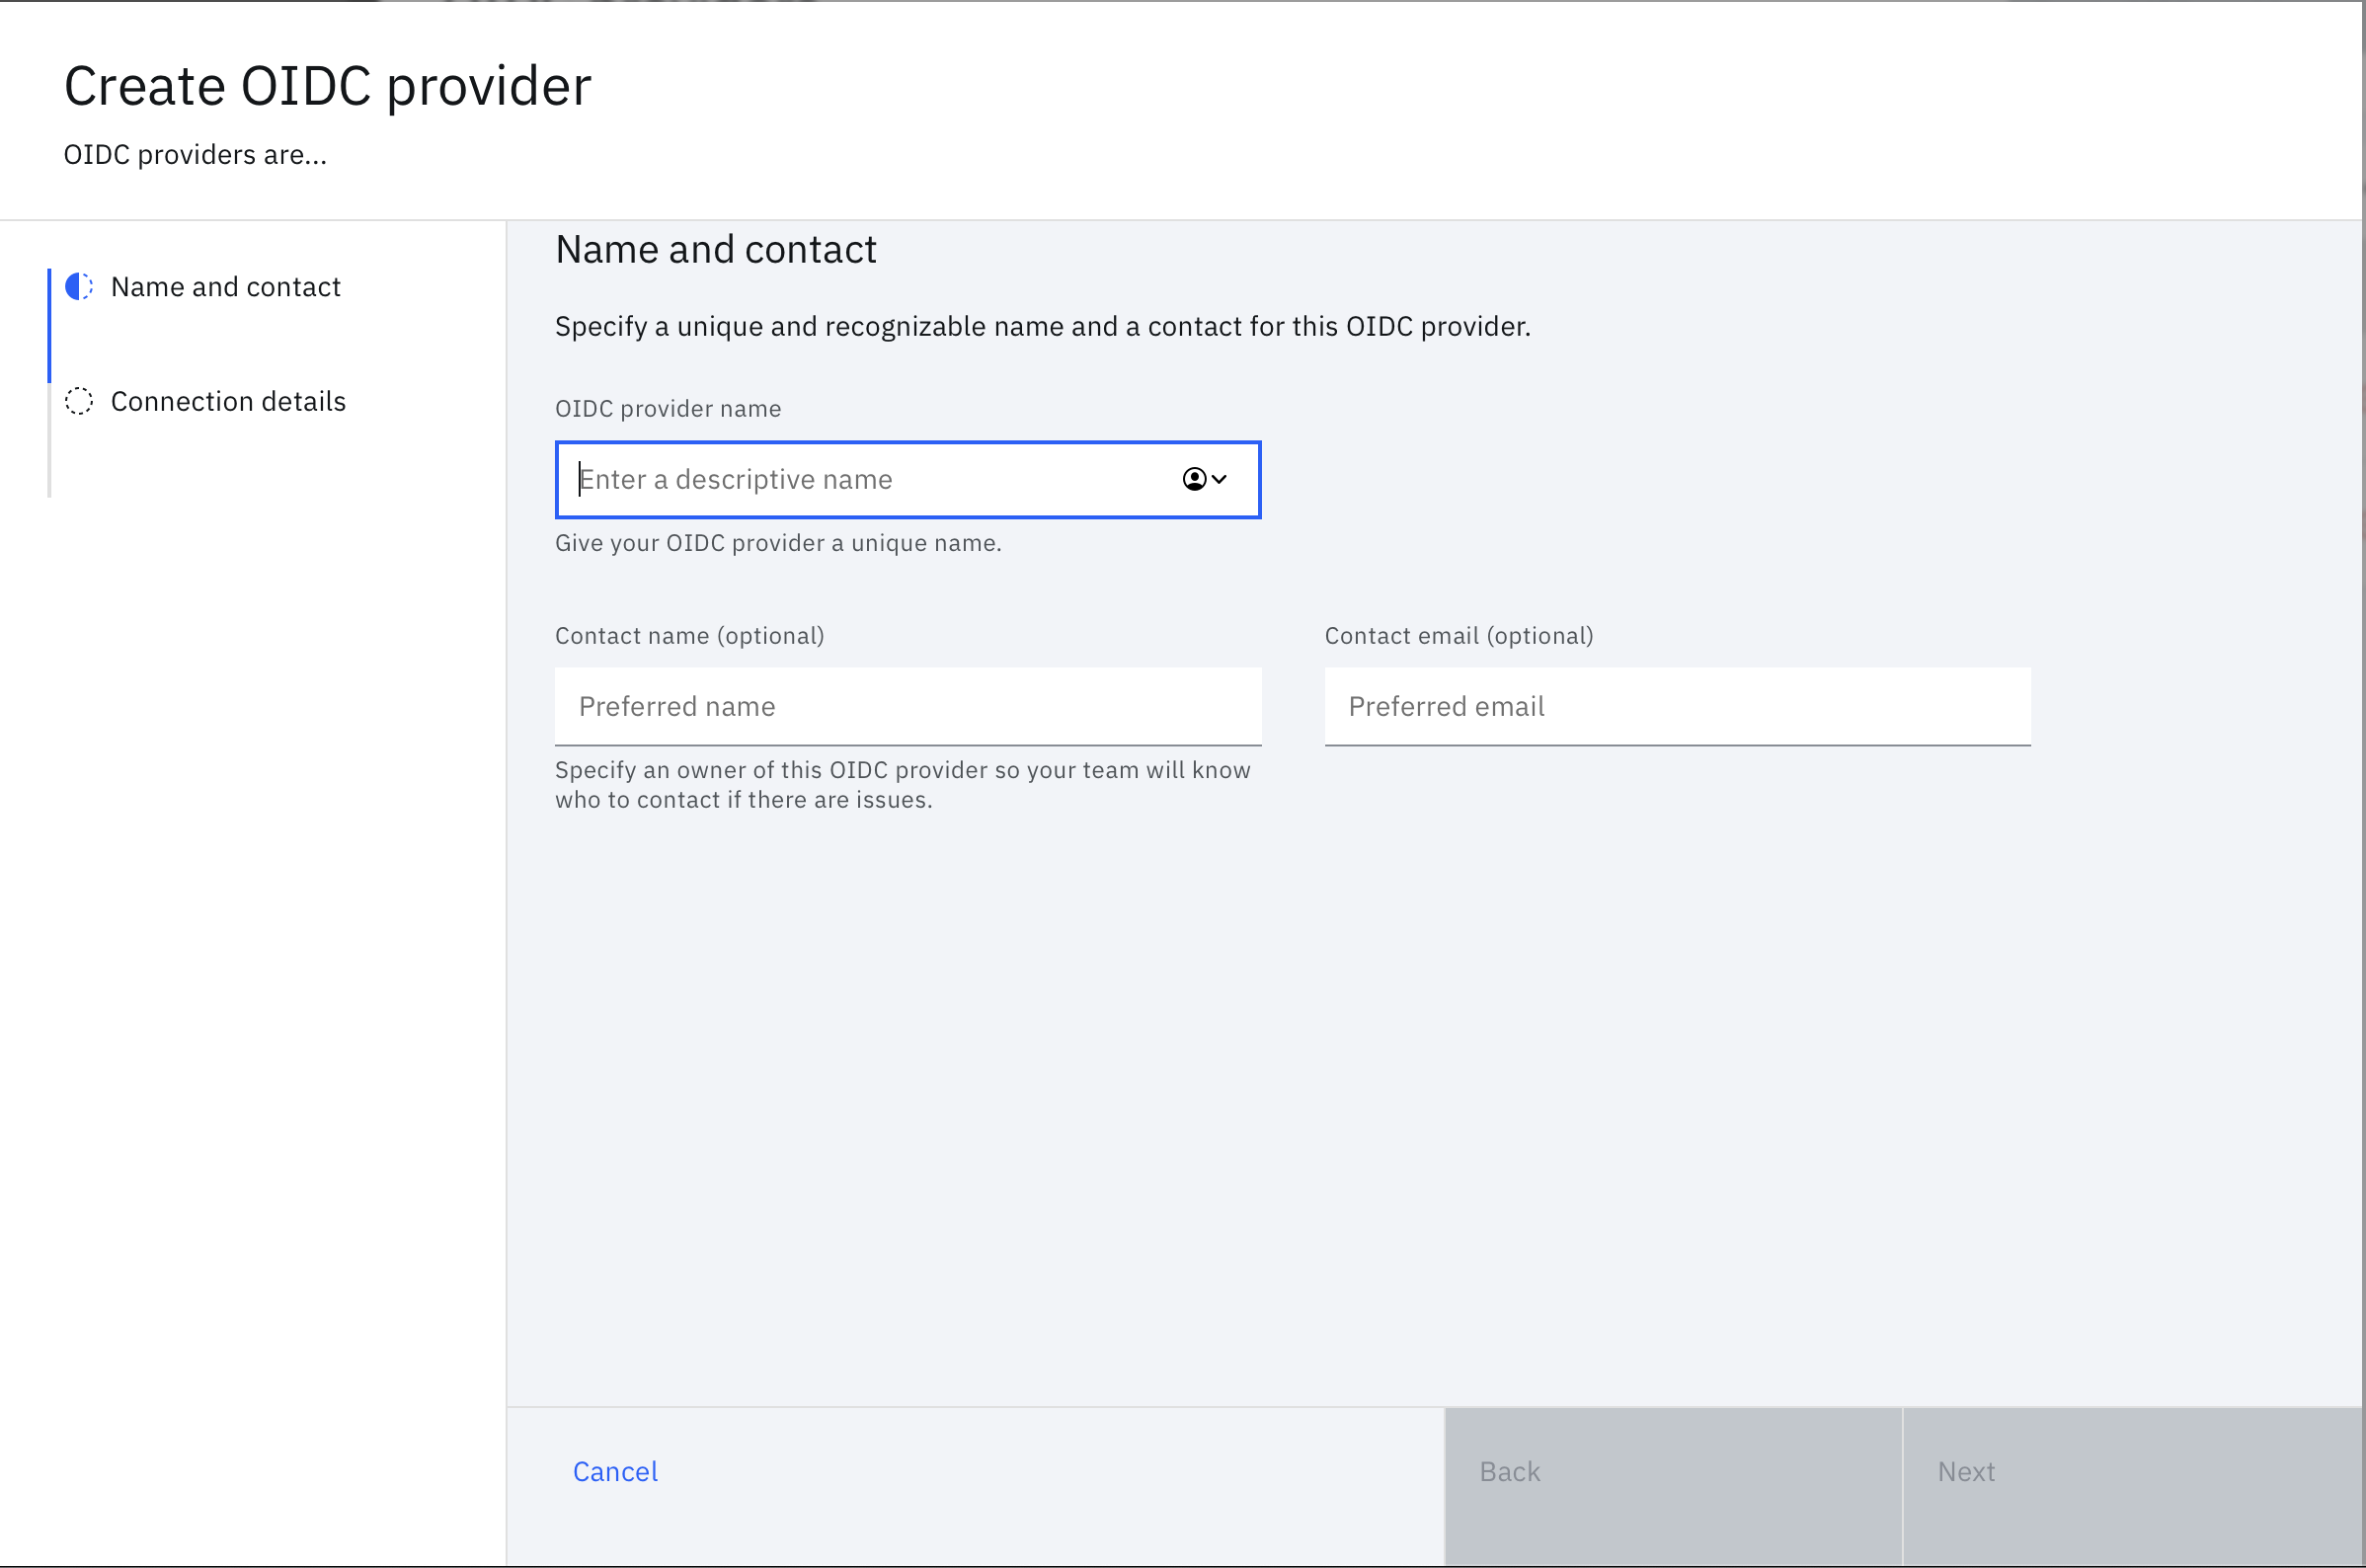Select the Connection details wizard step
The image size is (2366, 1568).
click(228, 401)
